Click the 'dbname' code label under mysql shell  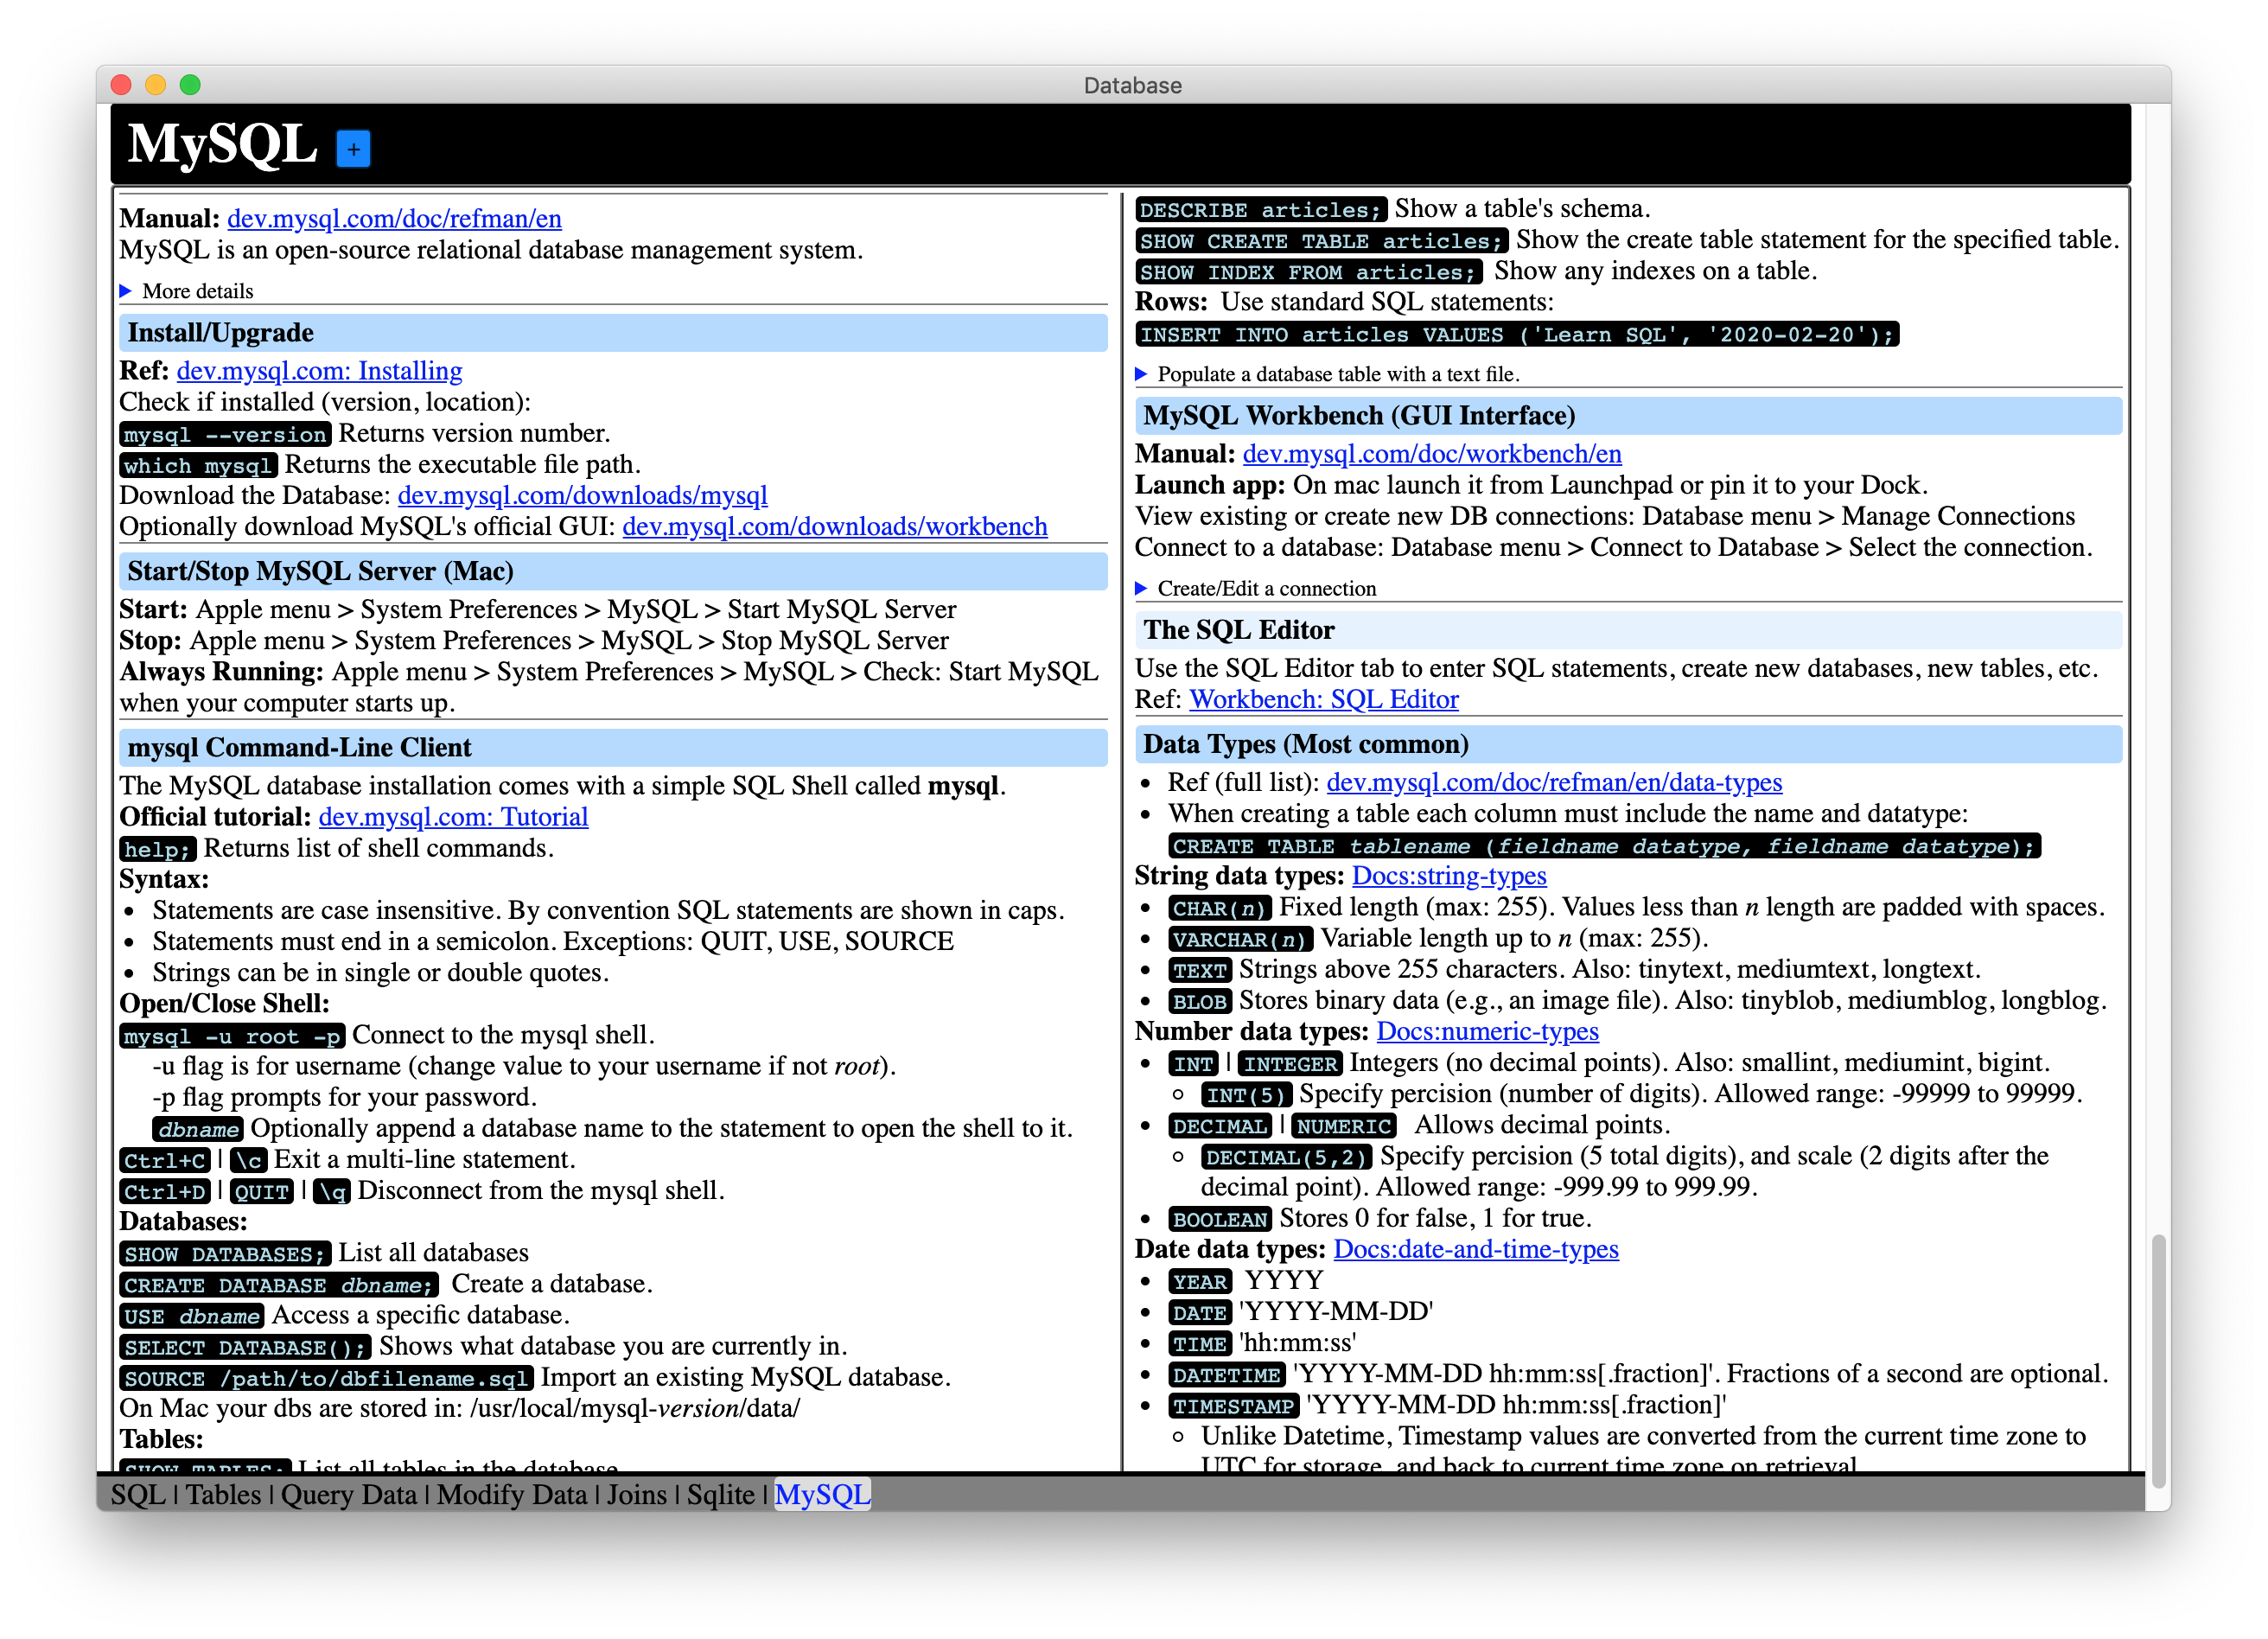coord(198,1129)
